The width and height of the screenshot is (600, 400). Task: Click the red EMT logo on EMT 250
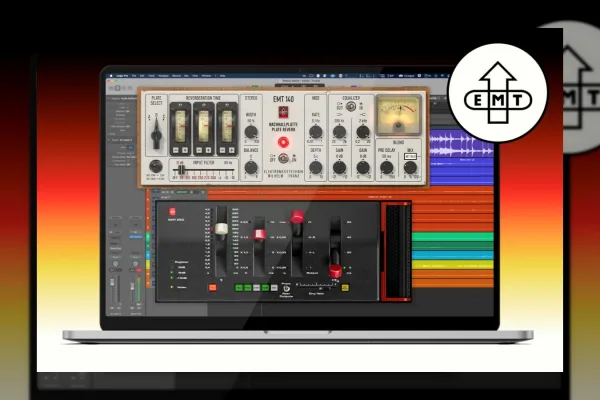[x=172, y=212]
